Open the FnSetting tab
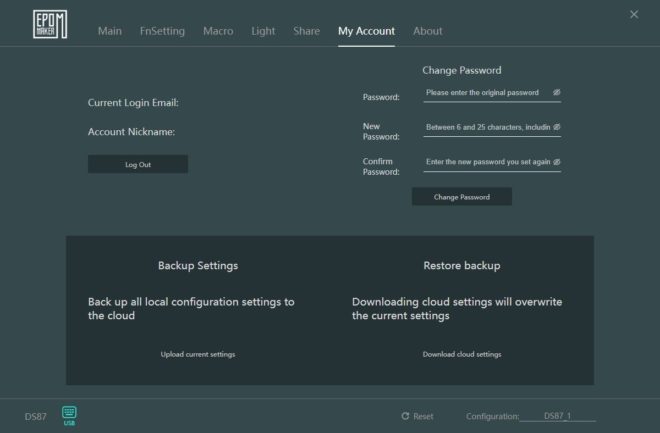The width and height of the screenshot is (660, 433). 162,31
